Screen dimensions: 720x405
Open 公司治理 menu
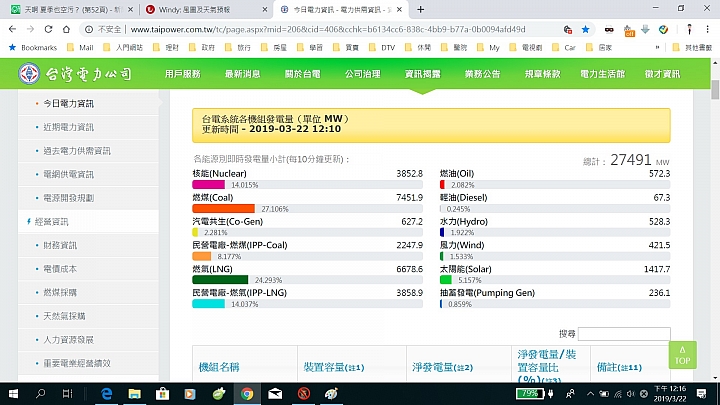363,73
